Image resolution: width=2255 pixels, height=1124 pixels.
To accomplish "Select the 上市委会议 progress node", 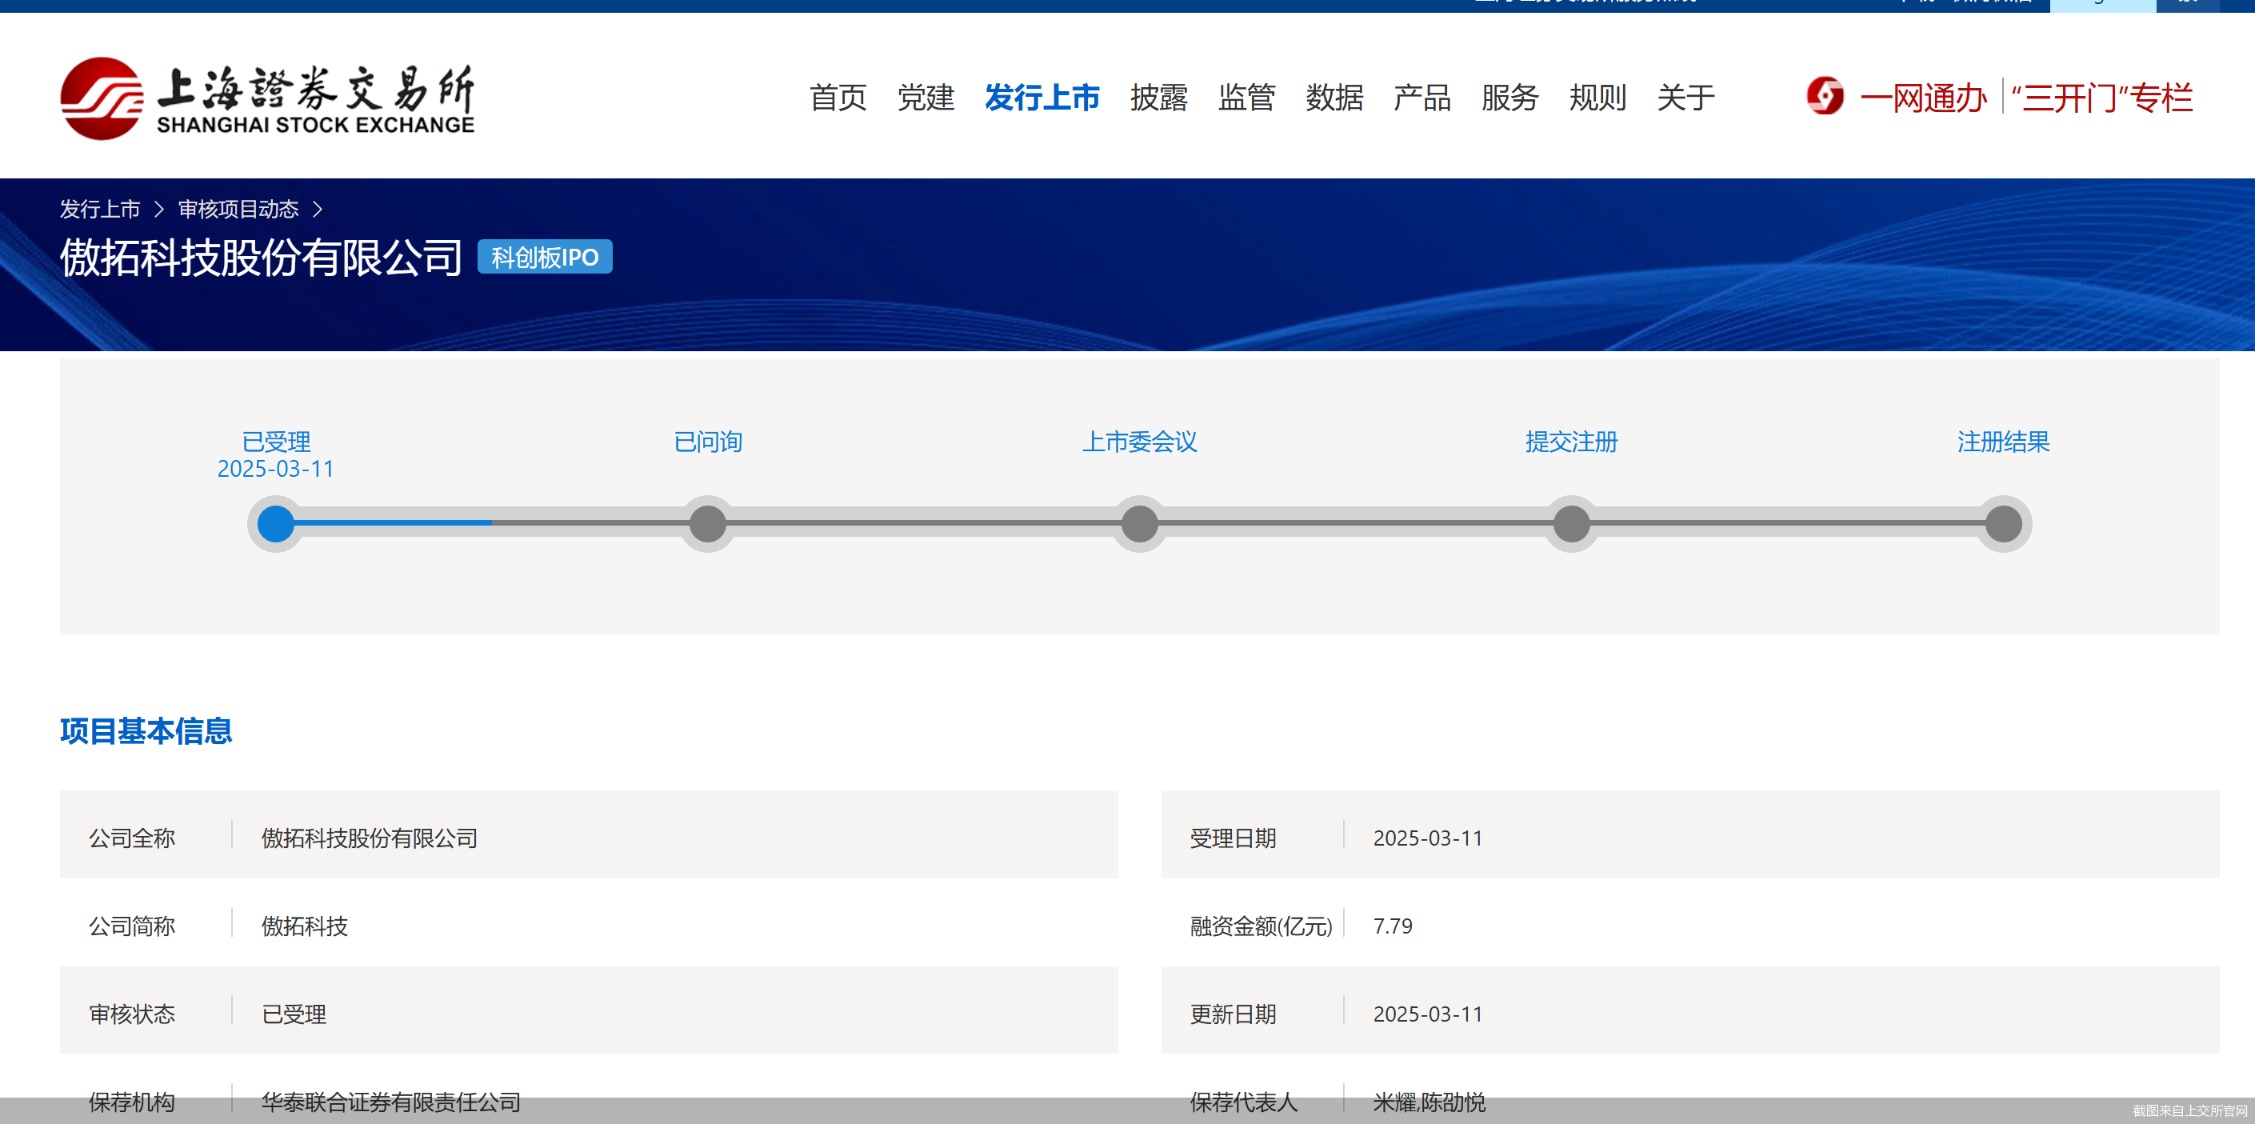I will 1139,523.
